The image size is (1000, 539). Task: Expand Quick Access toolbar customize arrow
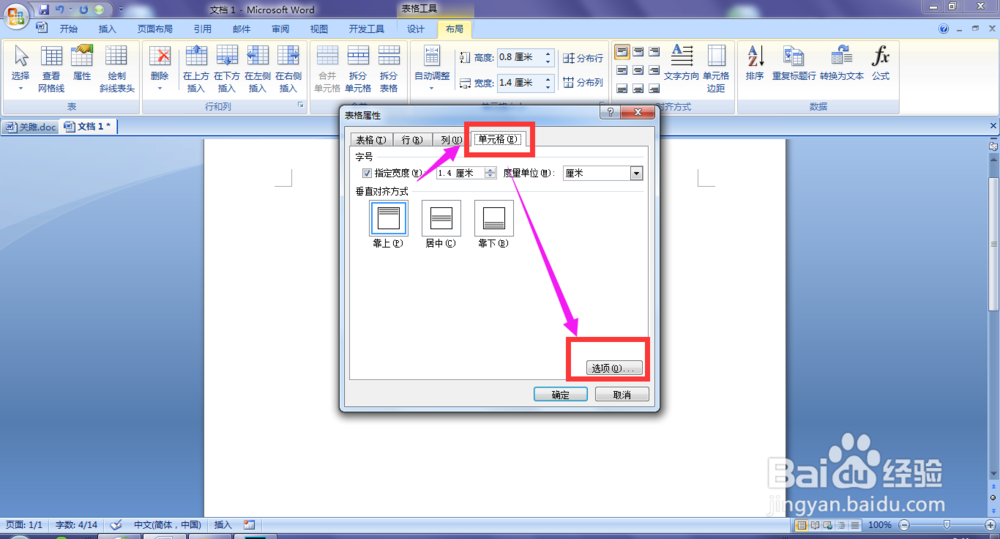(121, 10)
